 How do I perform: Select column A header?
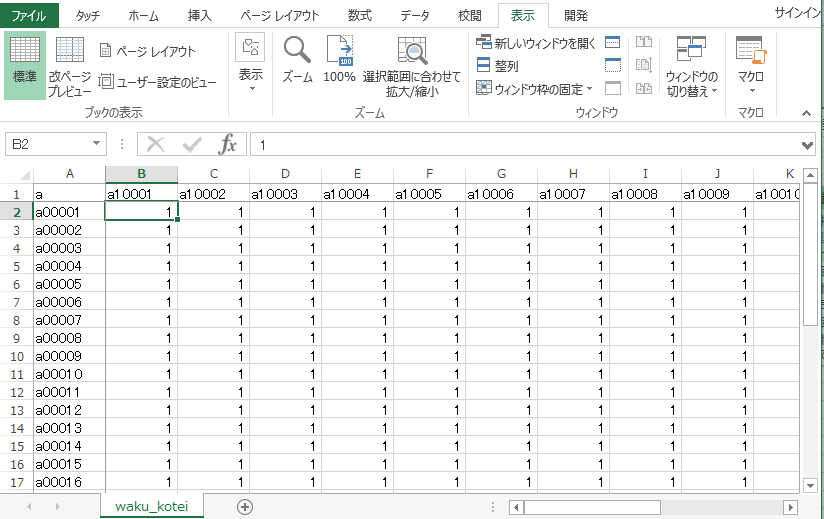69,174
